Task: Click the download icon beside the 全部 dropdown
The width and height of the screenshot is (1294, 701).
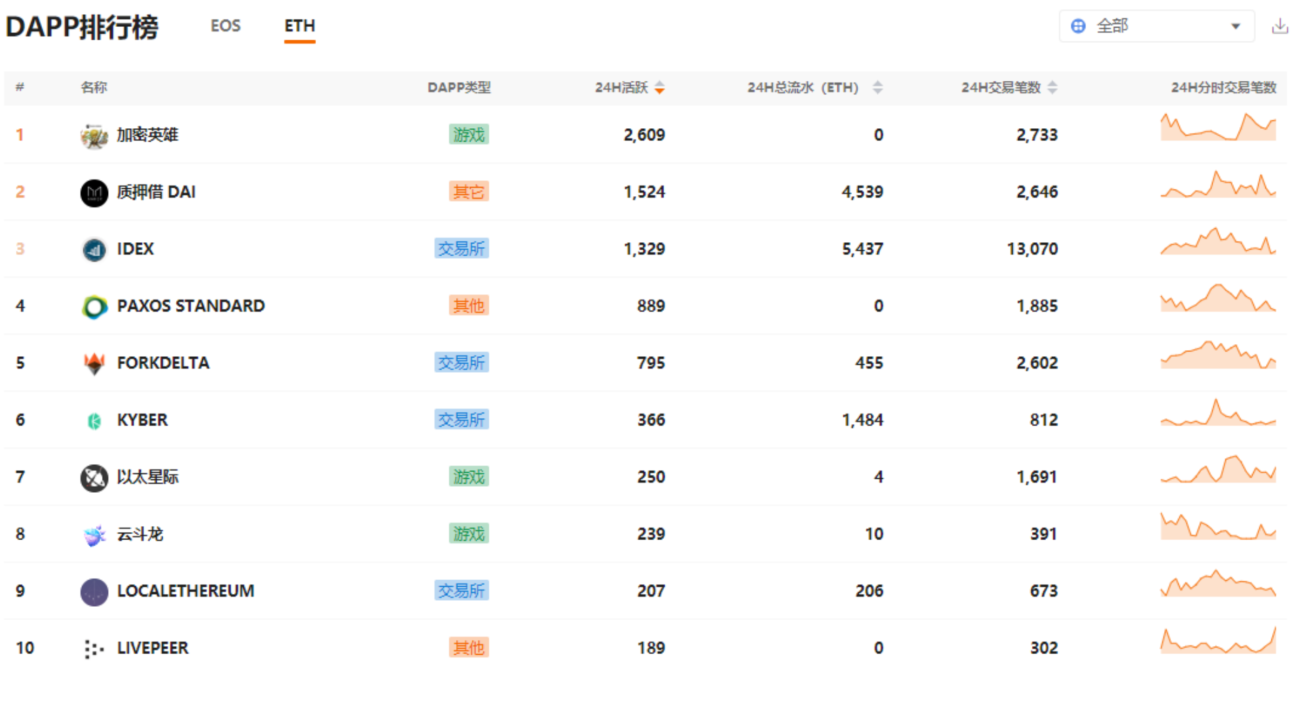Action: click(x=1279, y=27)
